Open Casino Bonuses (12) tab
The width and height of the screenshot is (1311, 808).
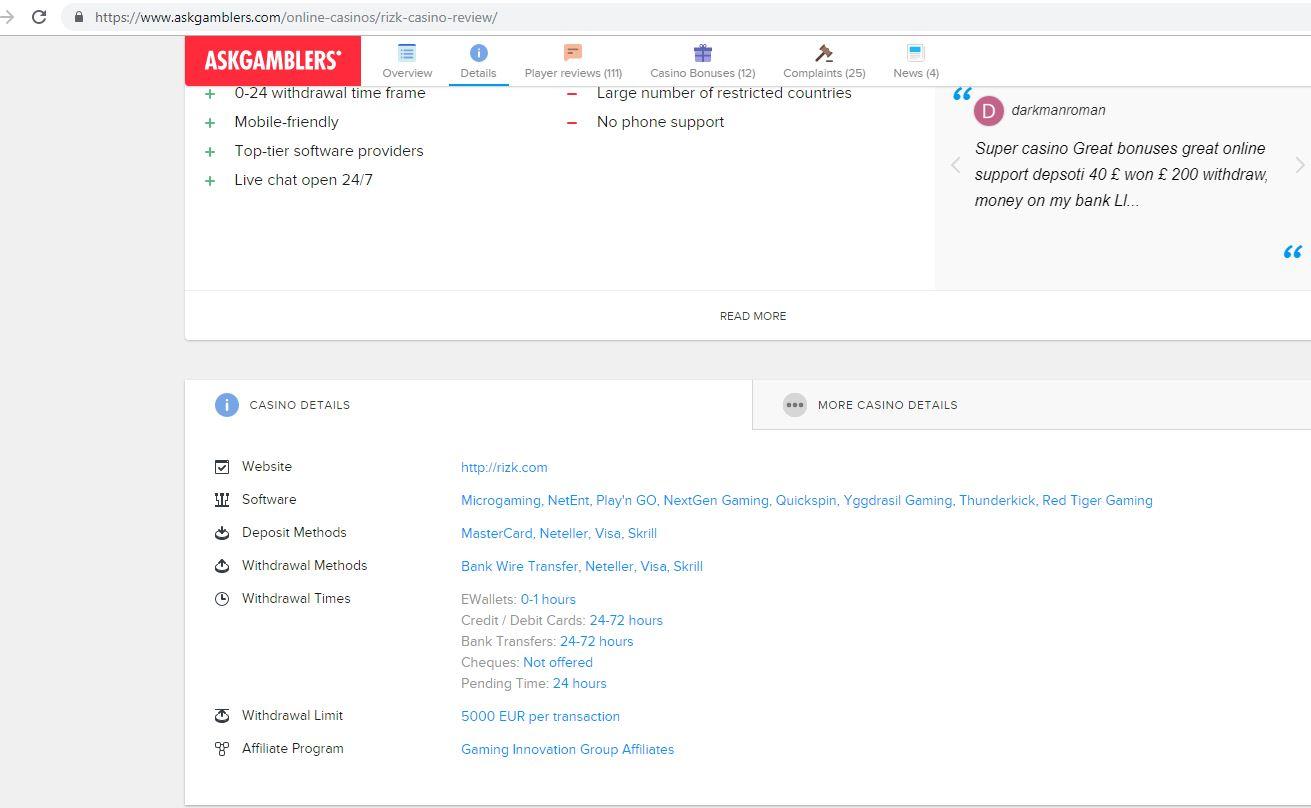703,73
